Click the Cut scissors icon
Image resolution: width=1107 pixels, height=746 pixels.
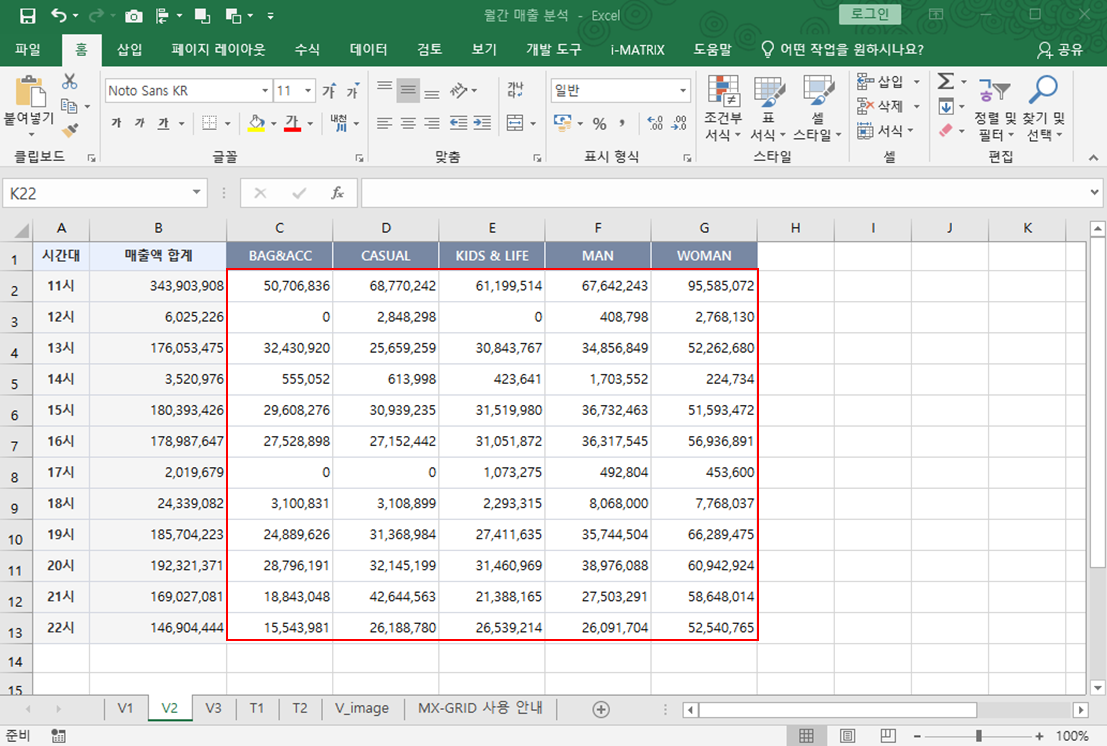tap(69, 82)
